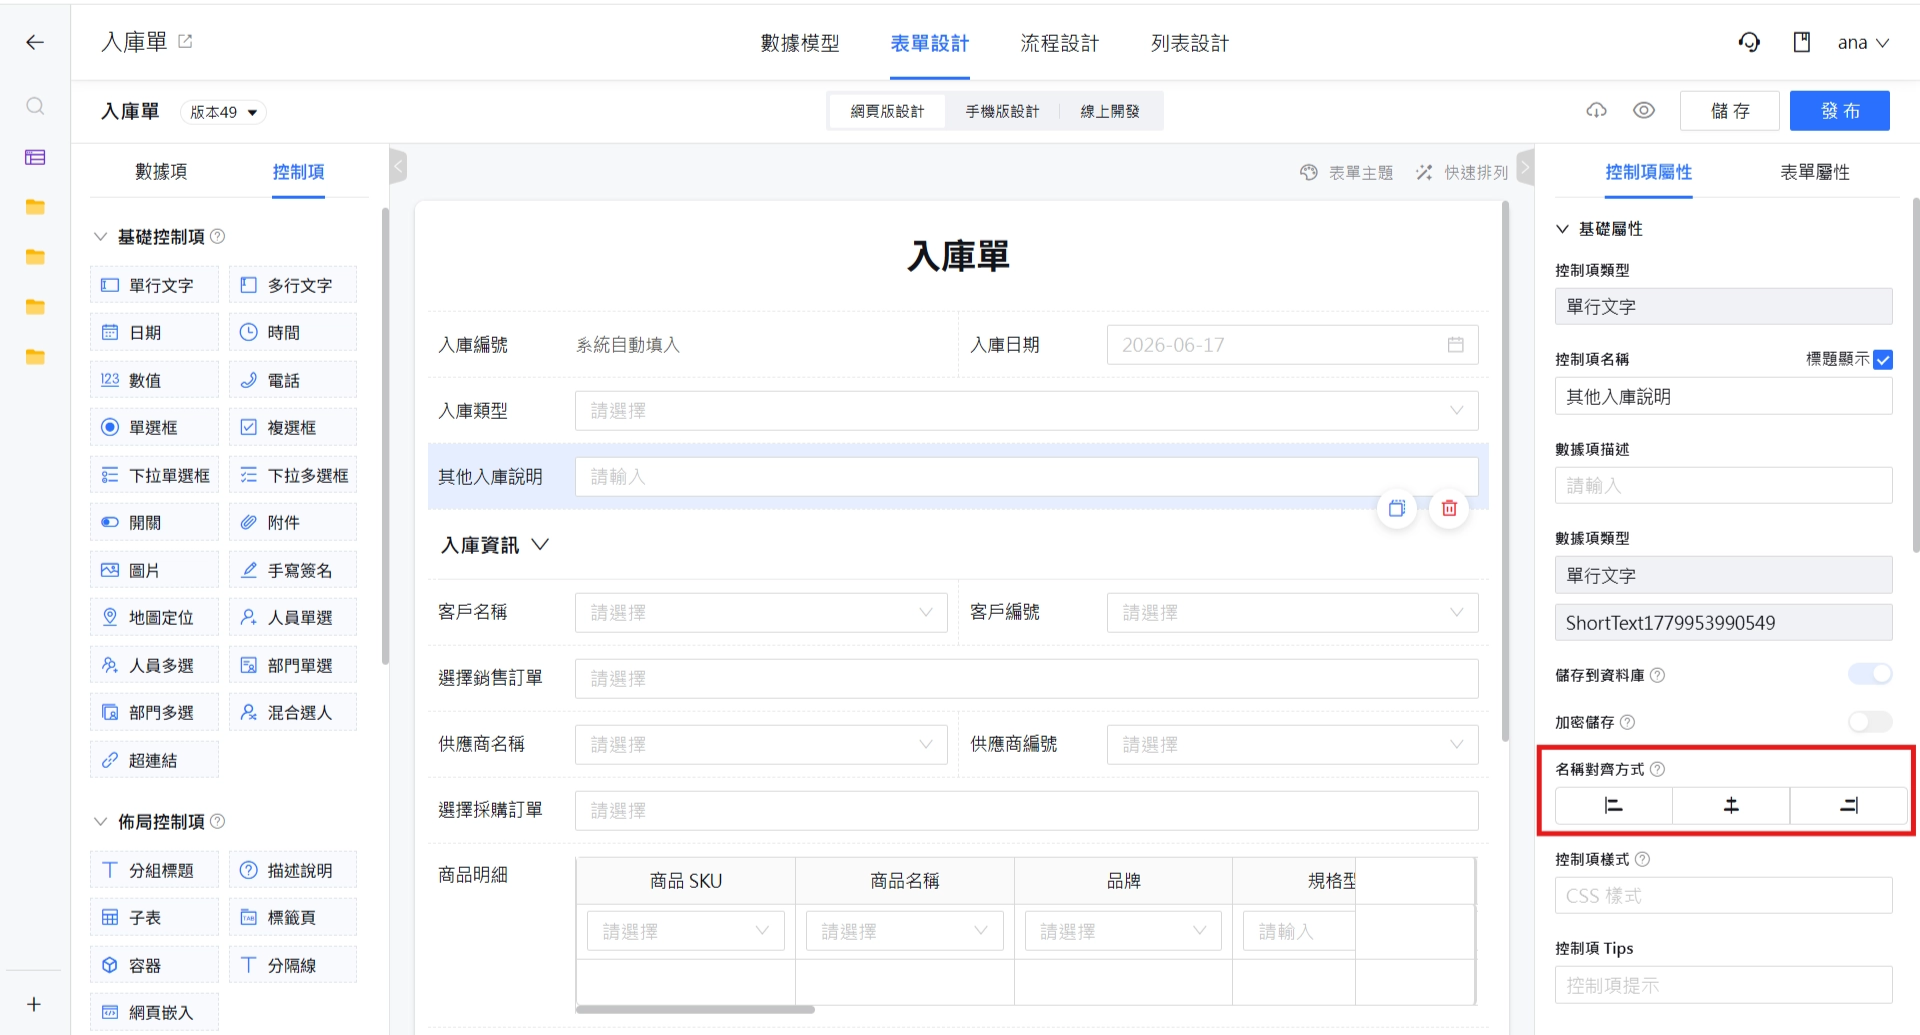1920x1035 pixels.
Task: Click the customer support headset icon
Action: 1749,42
